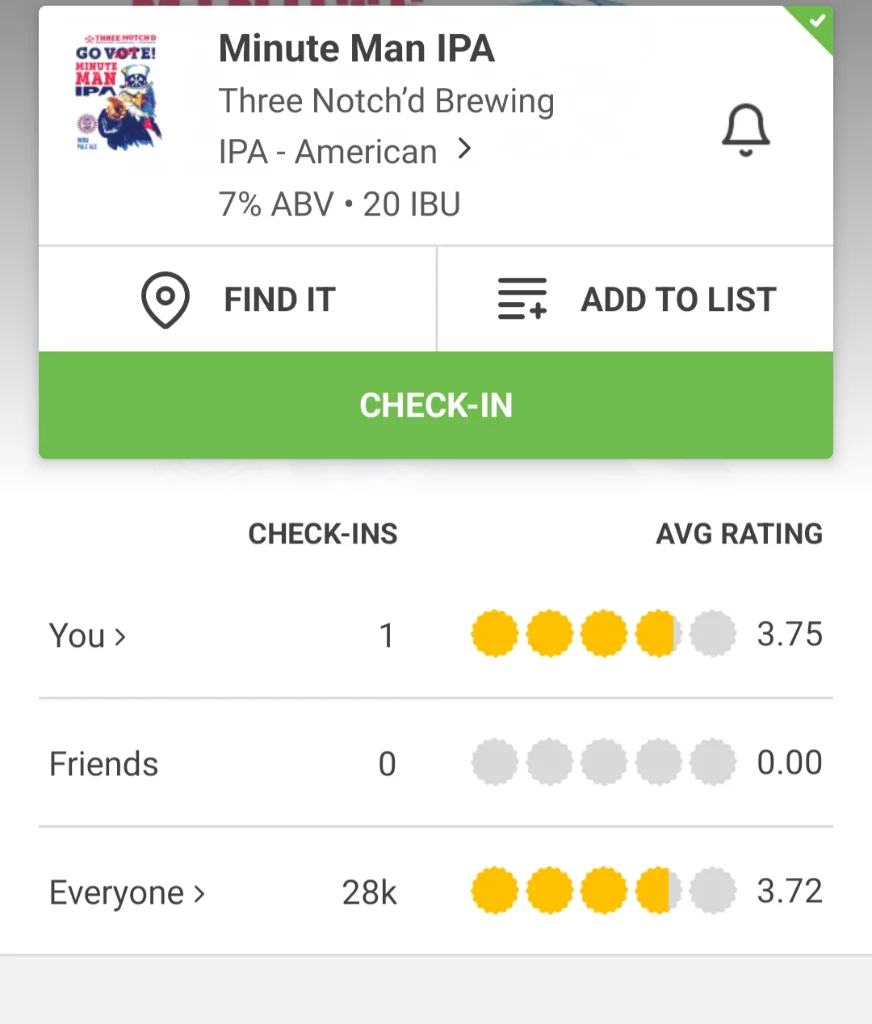Tap Everyone's 3.72 star rating
Screen dimensions: 872x1024
coord(603,891)
